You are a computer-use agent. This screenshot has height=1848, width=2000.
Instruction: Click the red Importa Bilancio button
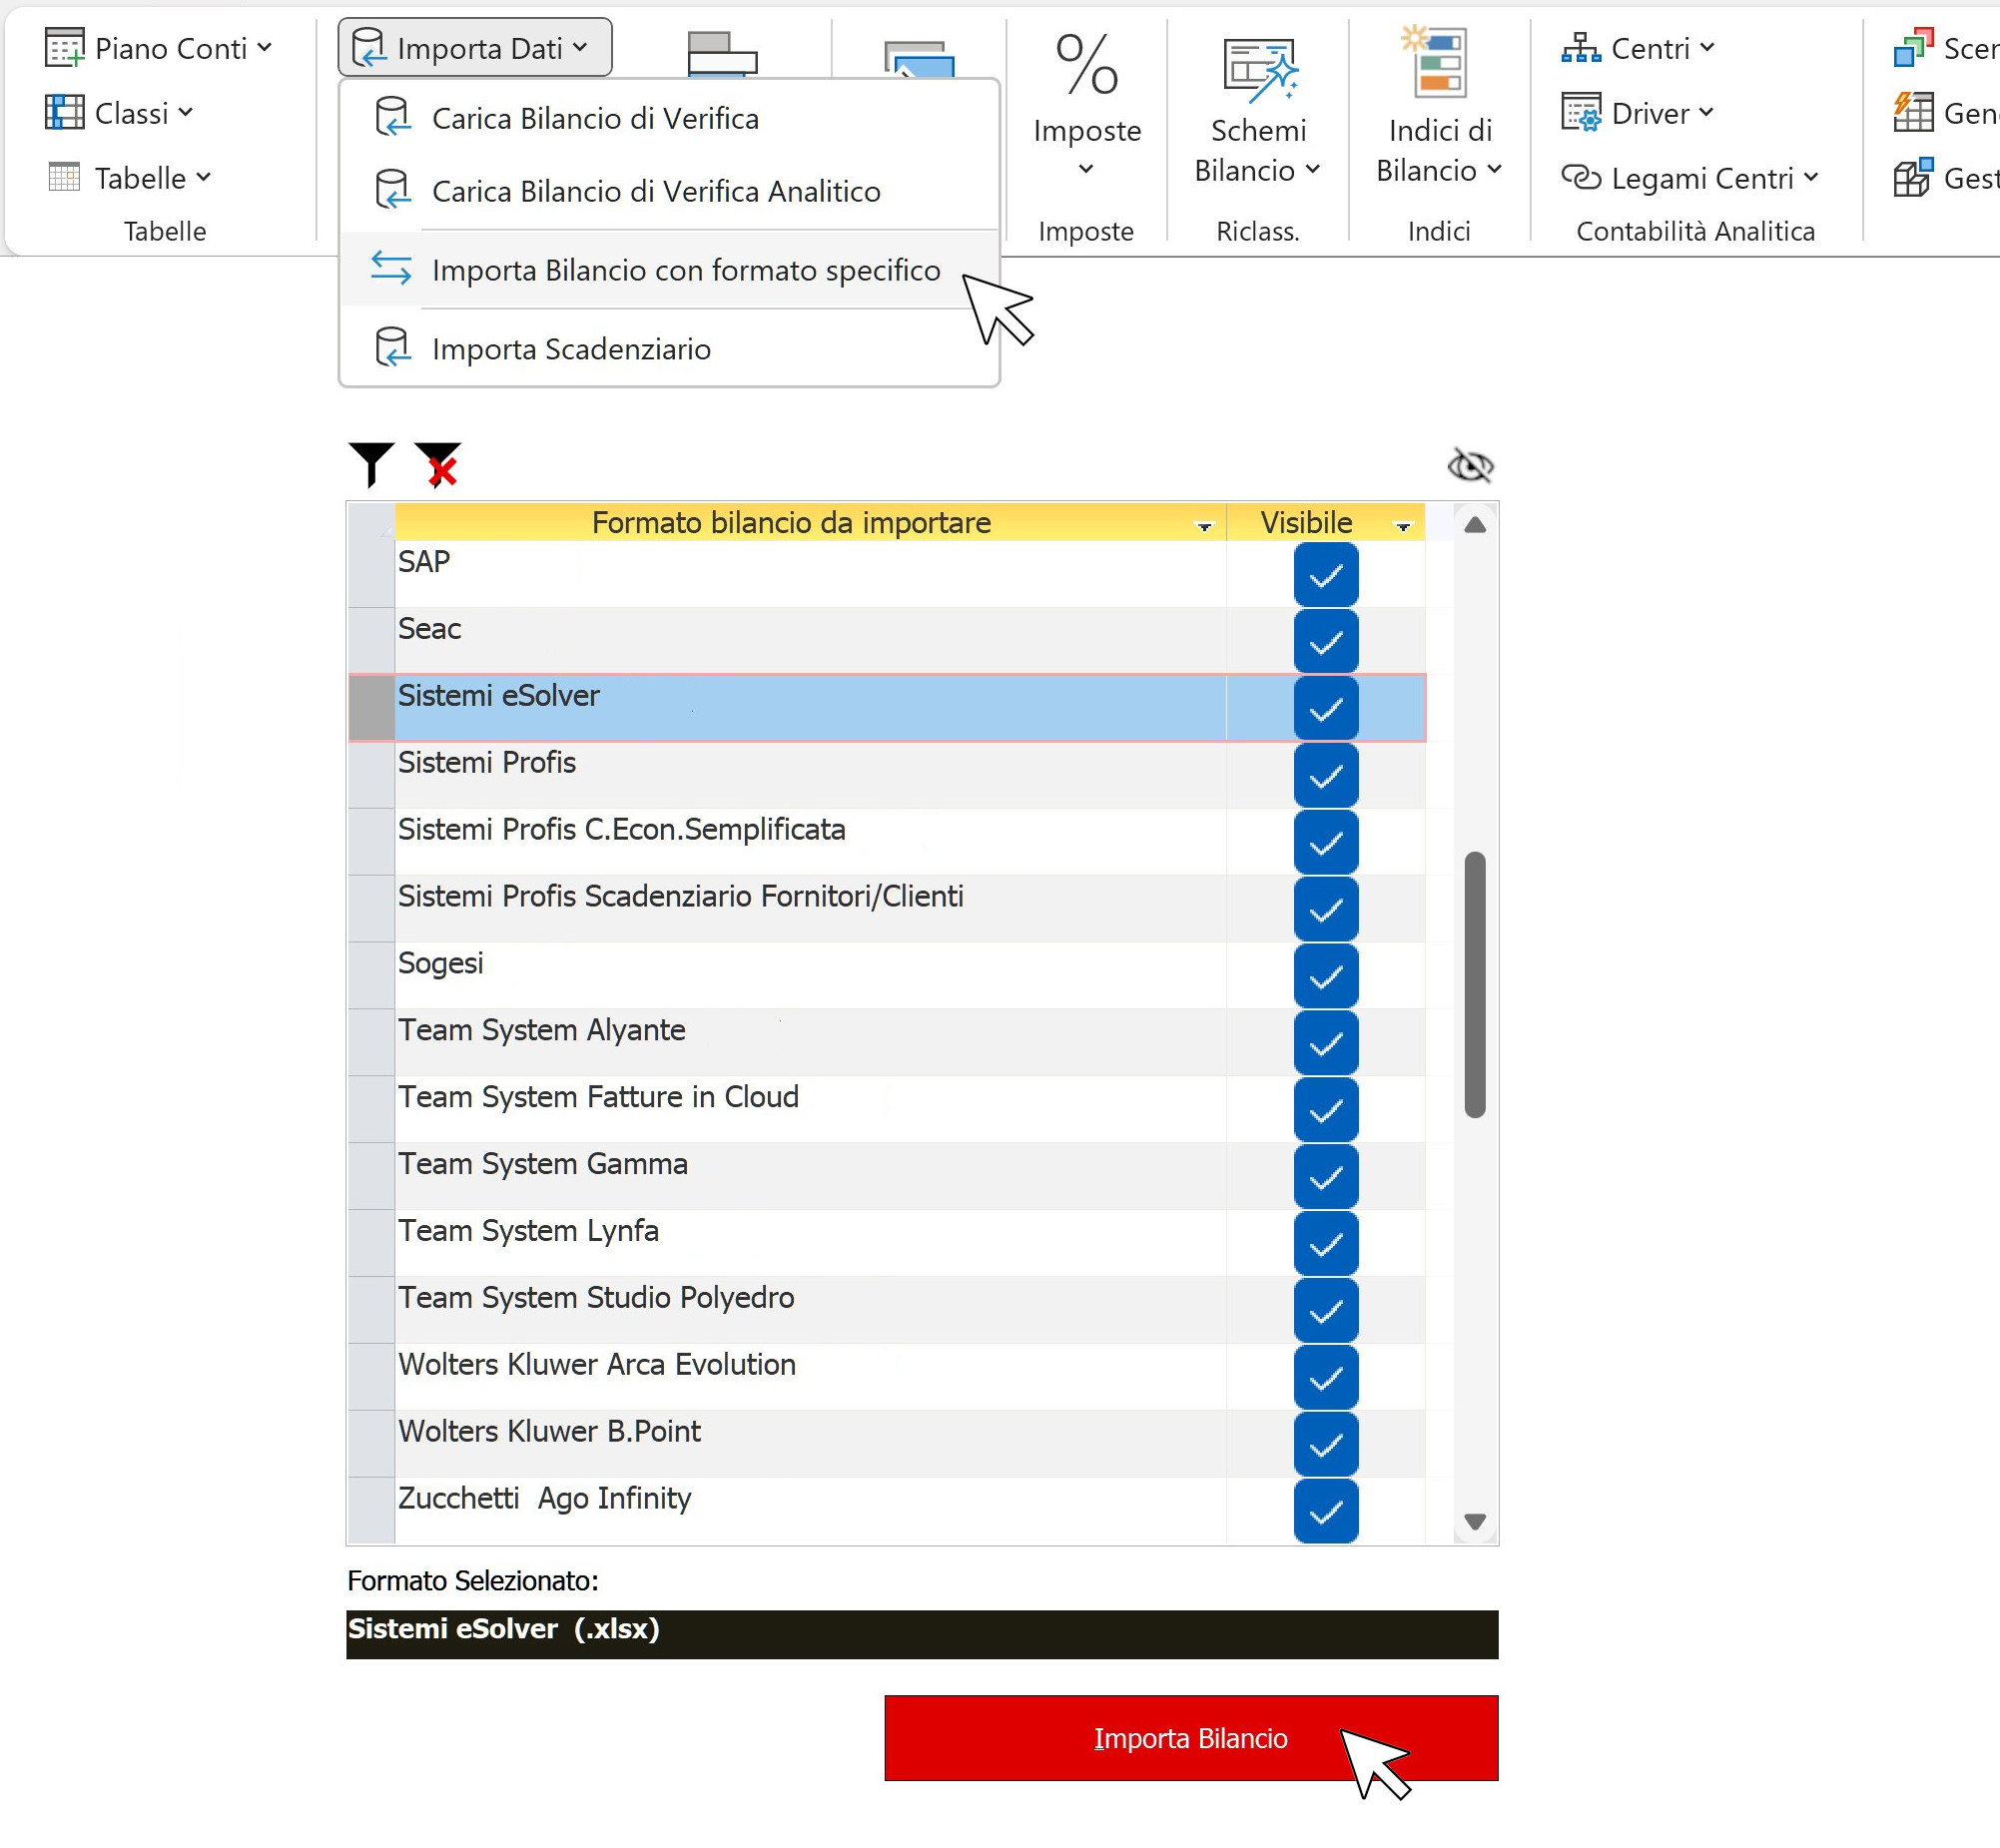pyautogui.click(x=1191, y=1738)
